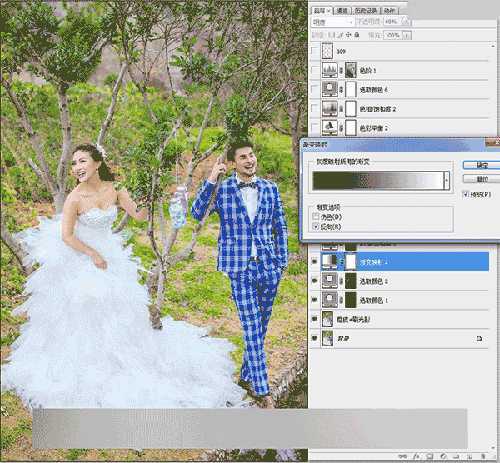Open the layer style fx icon

click(416, 456)
